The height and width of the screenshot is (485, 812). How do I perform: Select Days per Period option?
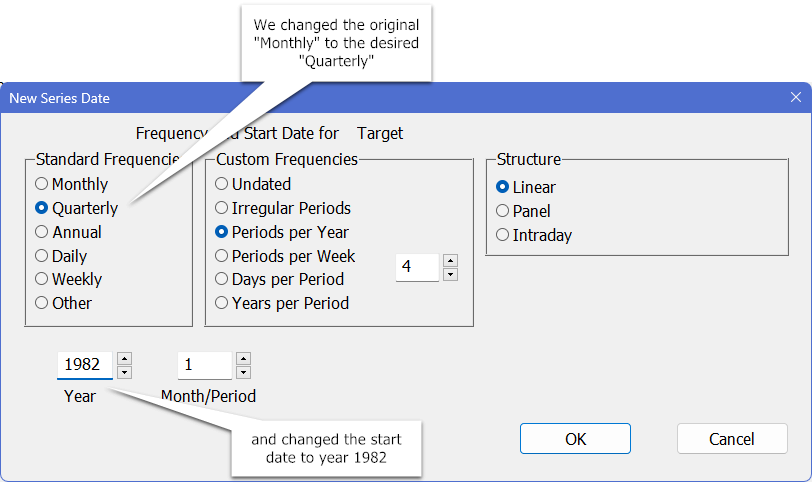click(222, 279)
